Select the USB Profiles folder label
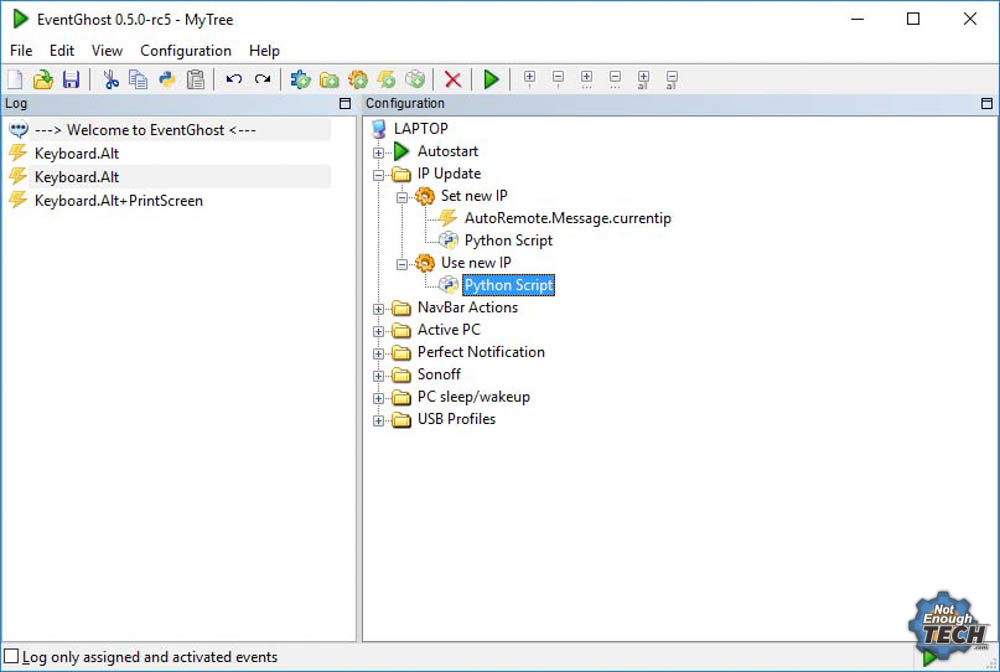 pos(456,419)
